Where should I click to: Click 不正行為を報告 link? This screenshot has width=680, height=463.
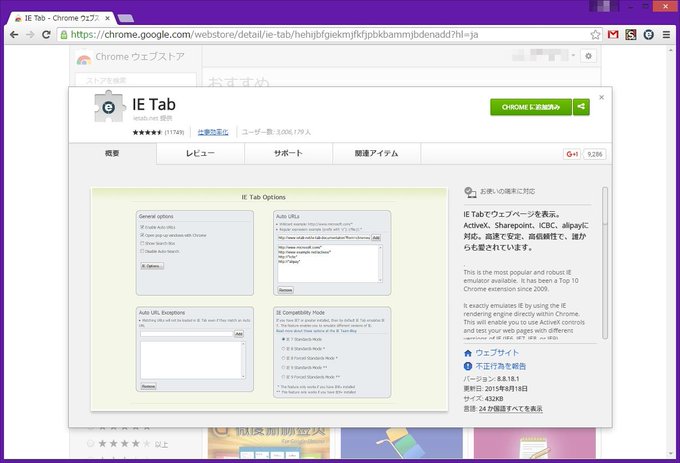(x=501, y=366)
